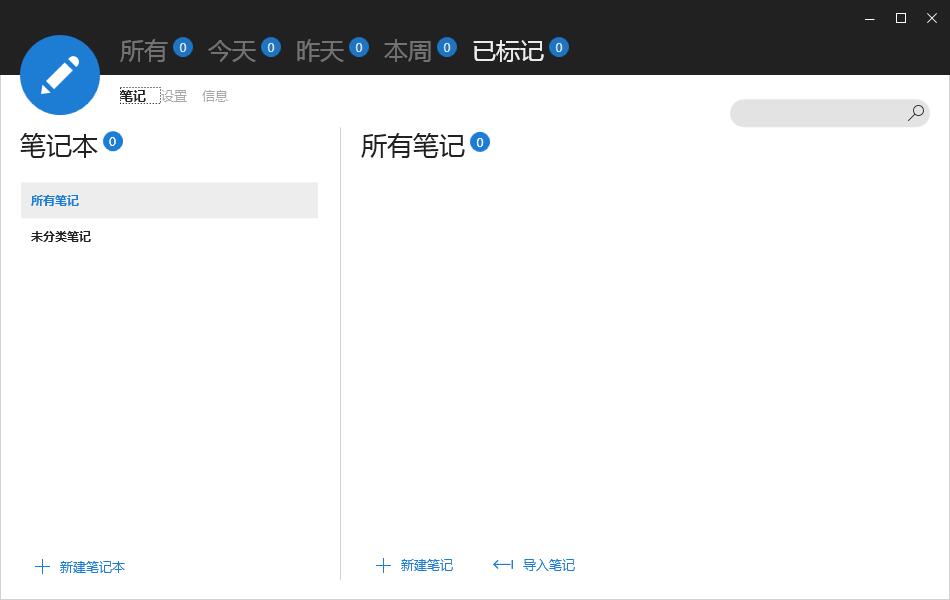Click the plus icon beside 新建笔记本
Viewport: 950px width, 600px height.
(42, 567)
